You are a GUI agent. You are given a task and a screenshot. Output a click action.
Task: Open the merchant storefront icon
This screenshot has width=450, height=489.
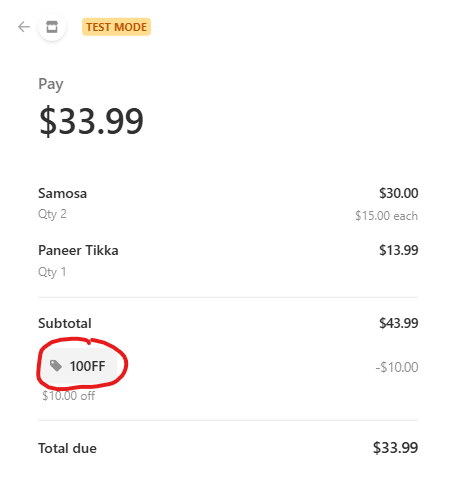52,27
